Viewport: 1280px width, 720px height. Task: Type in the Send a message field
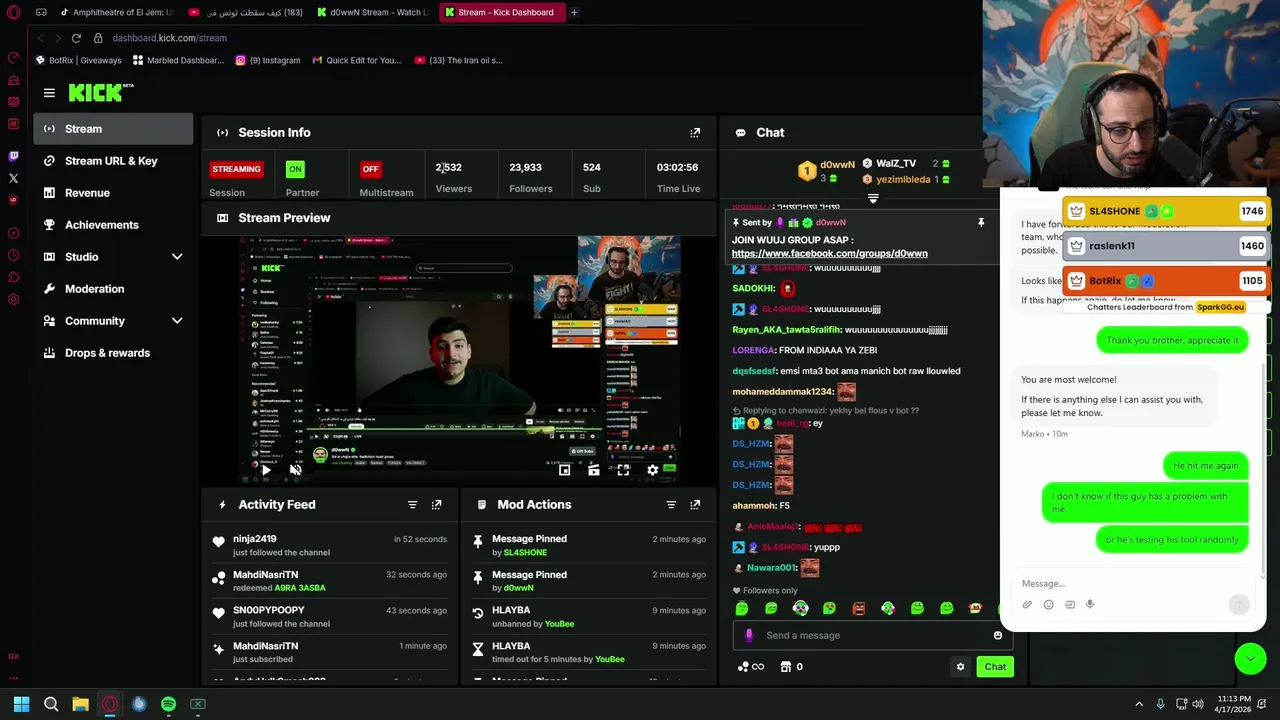pos(875,635)
